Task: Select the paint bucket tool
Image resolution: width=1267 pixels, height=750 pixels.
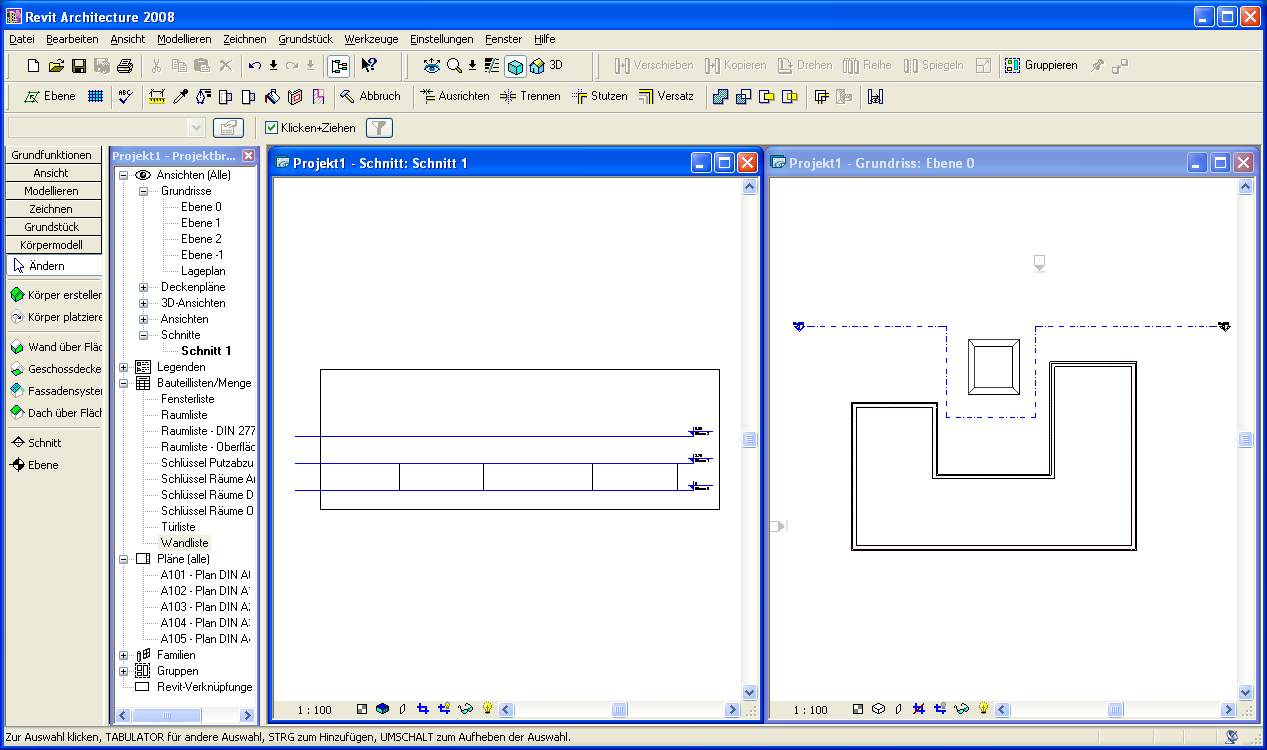Action: point(271,97)
